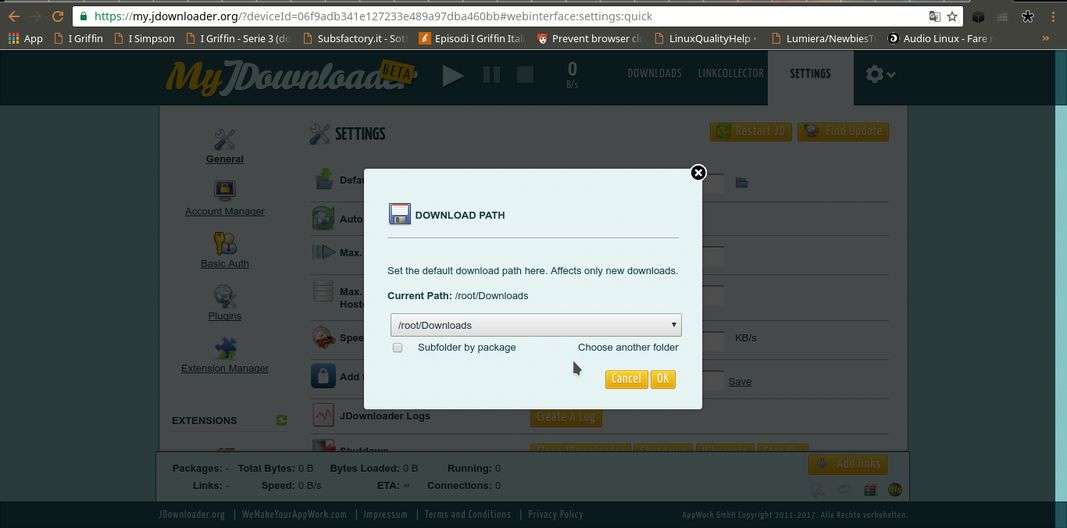The image size is (1067, 528).
Task: Click the stop downloads button
Action: (x=525, y=75)
